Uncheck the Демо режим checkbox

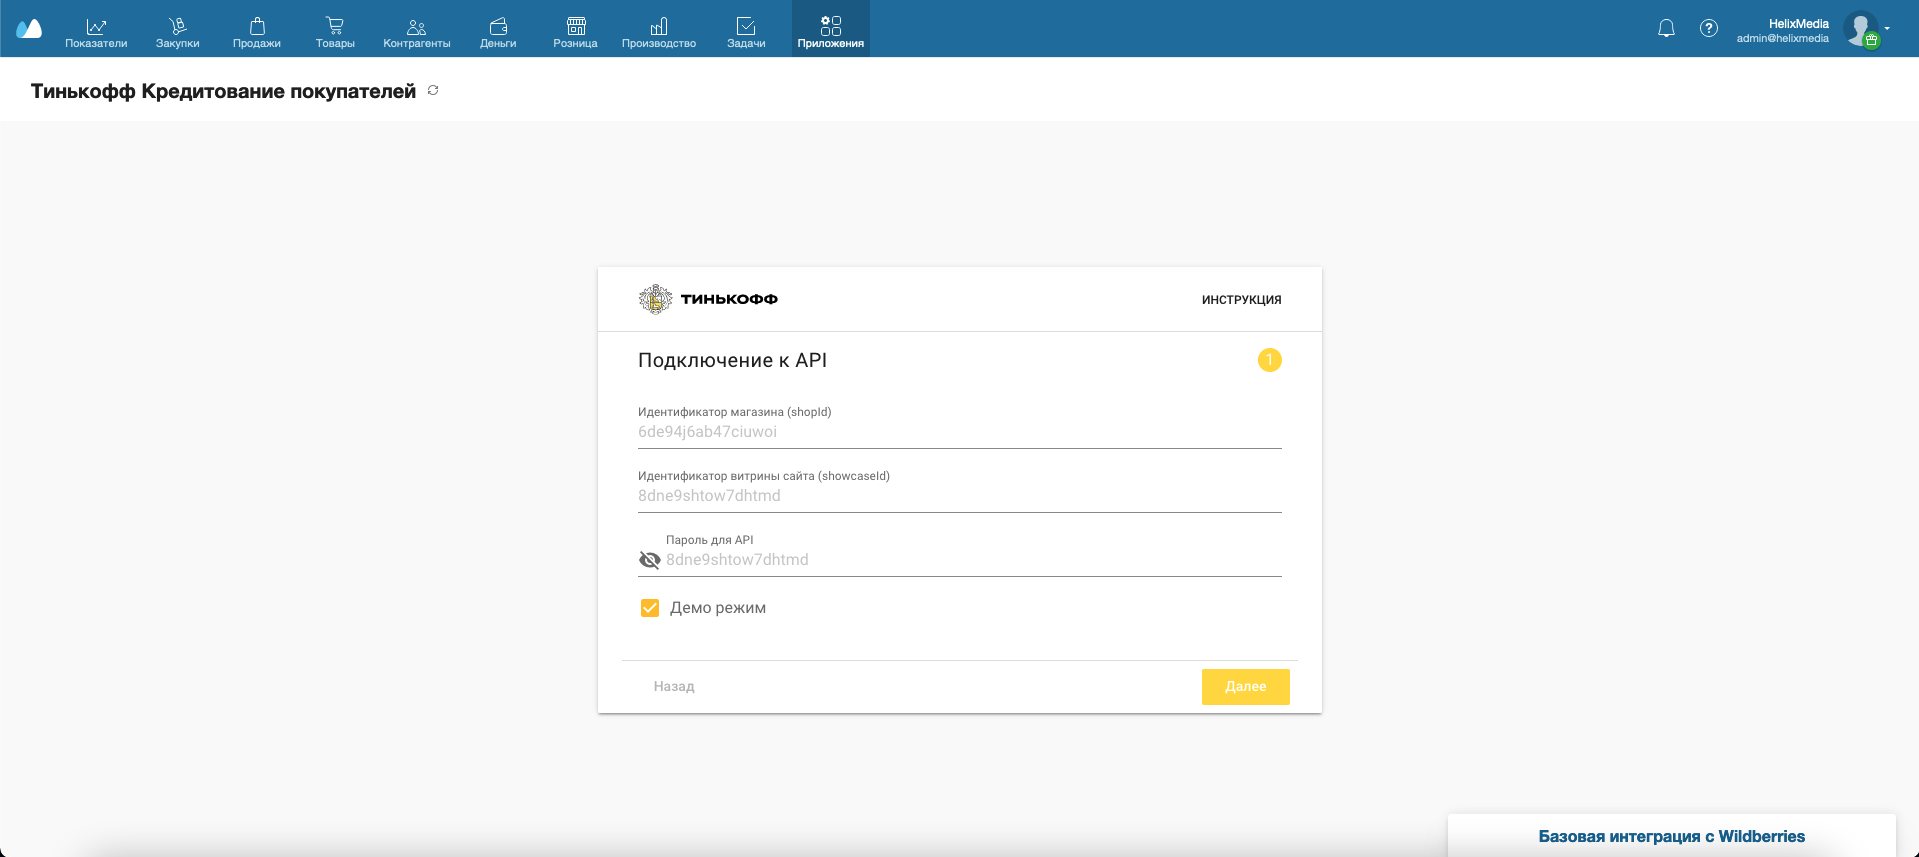[650, 608]
